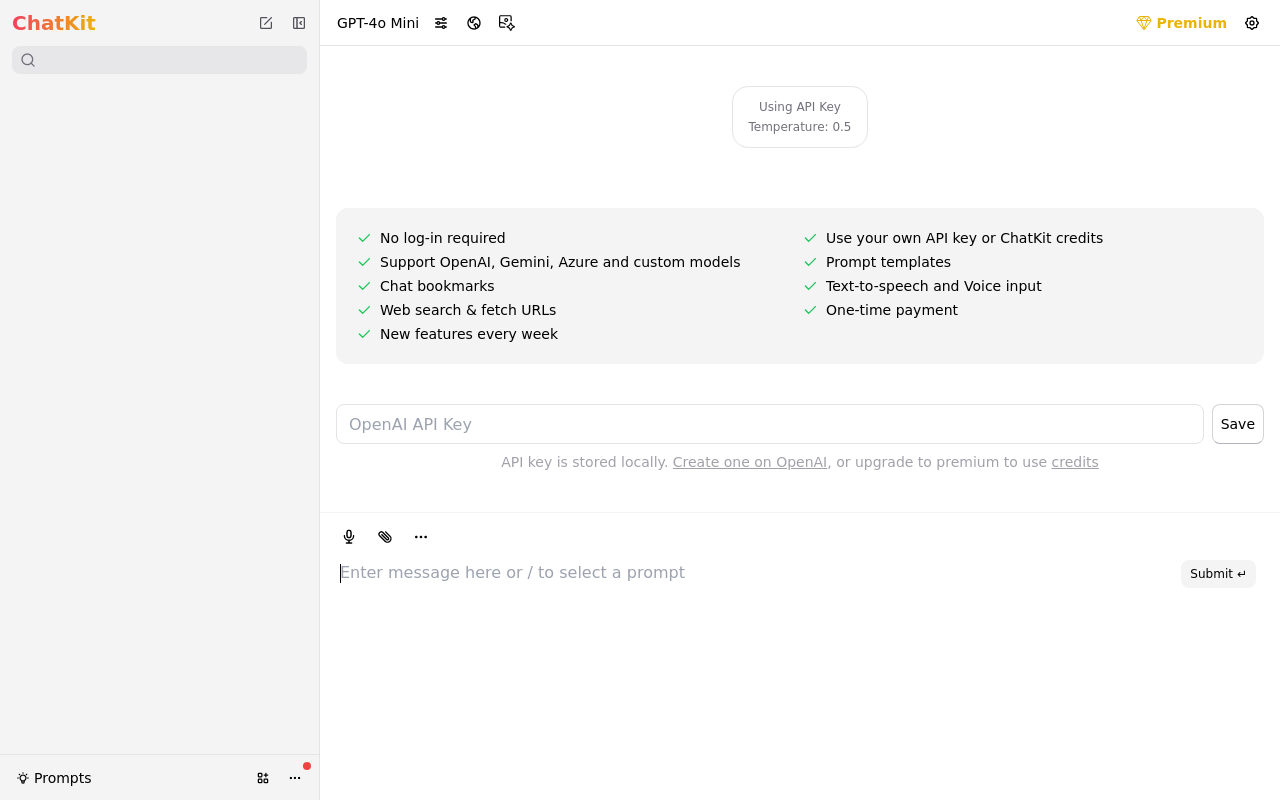Toggle the web search globe icon
Image resolution: width=1280 pixels, height=800 pixels.
(474, 23)
